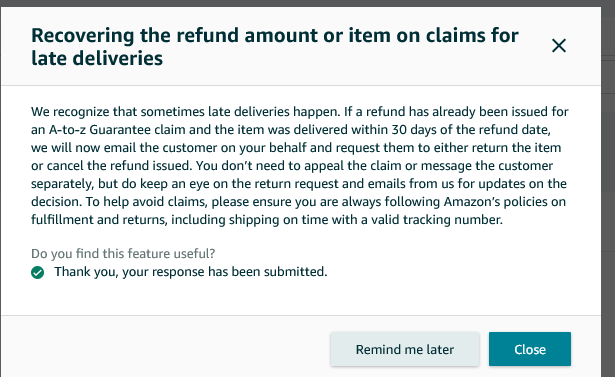The width and height of the screenshot is (615, 377).
Task: Dismiss the dialog with the X icon
Action: point(559,46)
